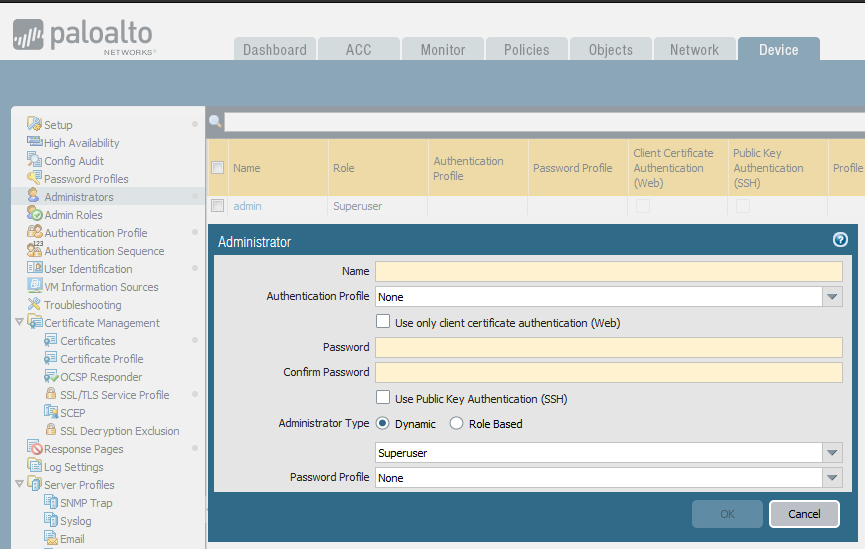Click the Email icon in sidebar

coord(51,537)
